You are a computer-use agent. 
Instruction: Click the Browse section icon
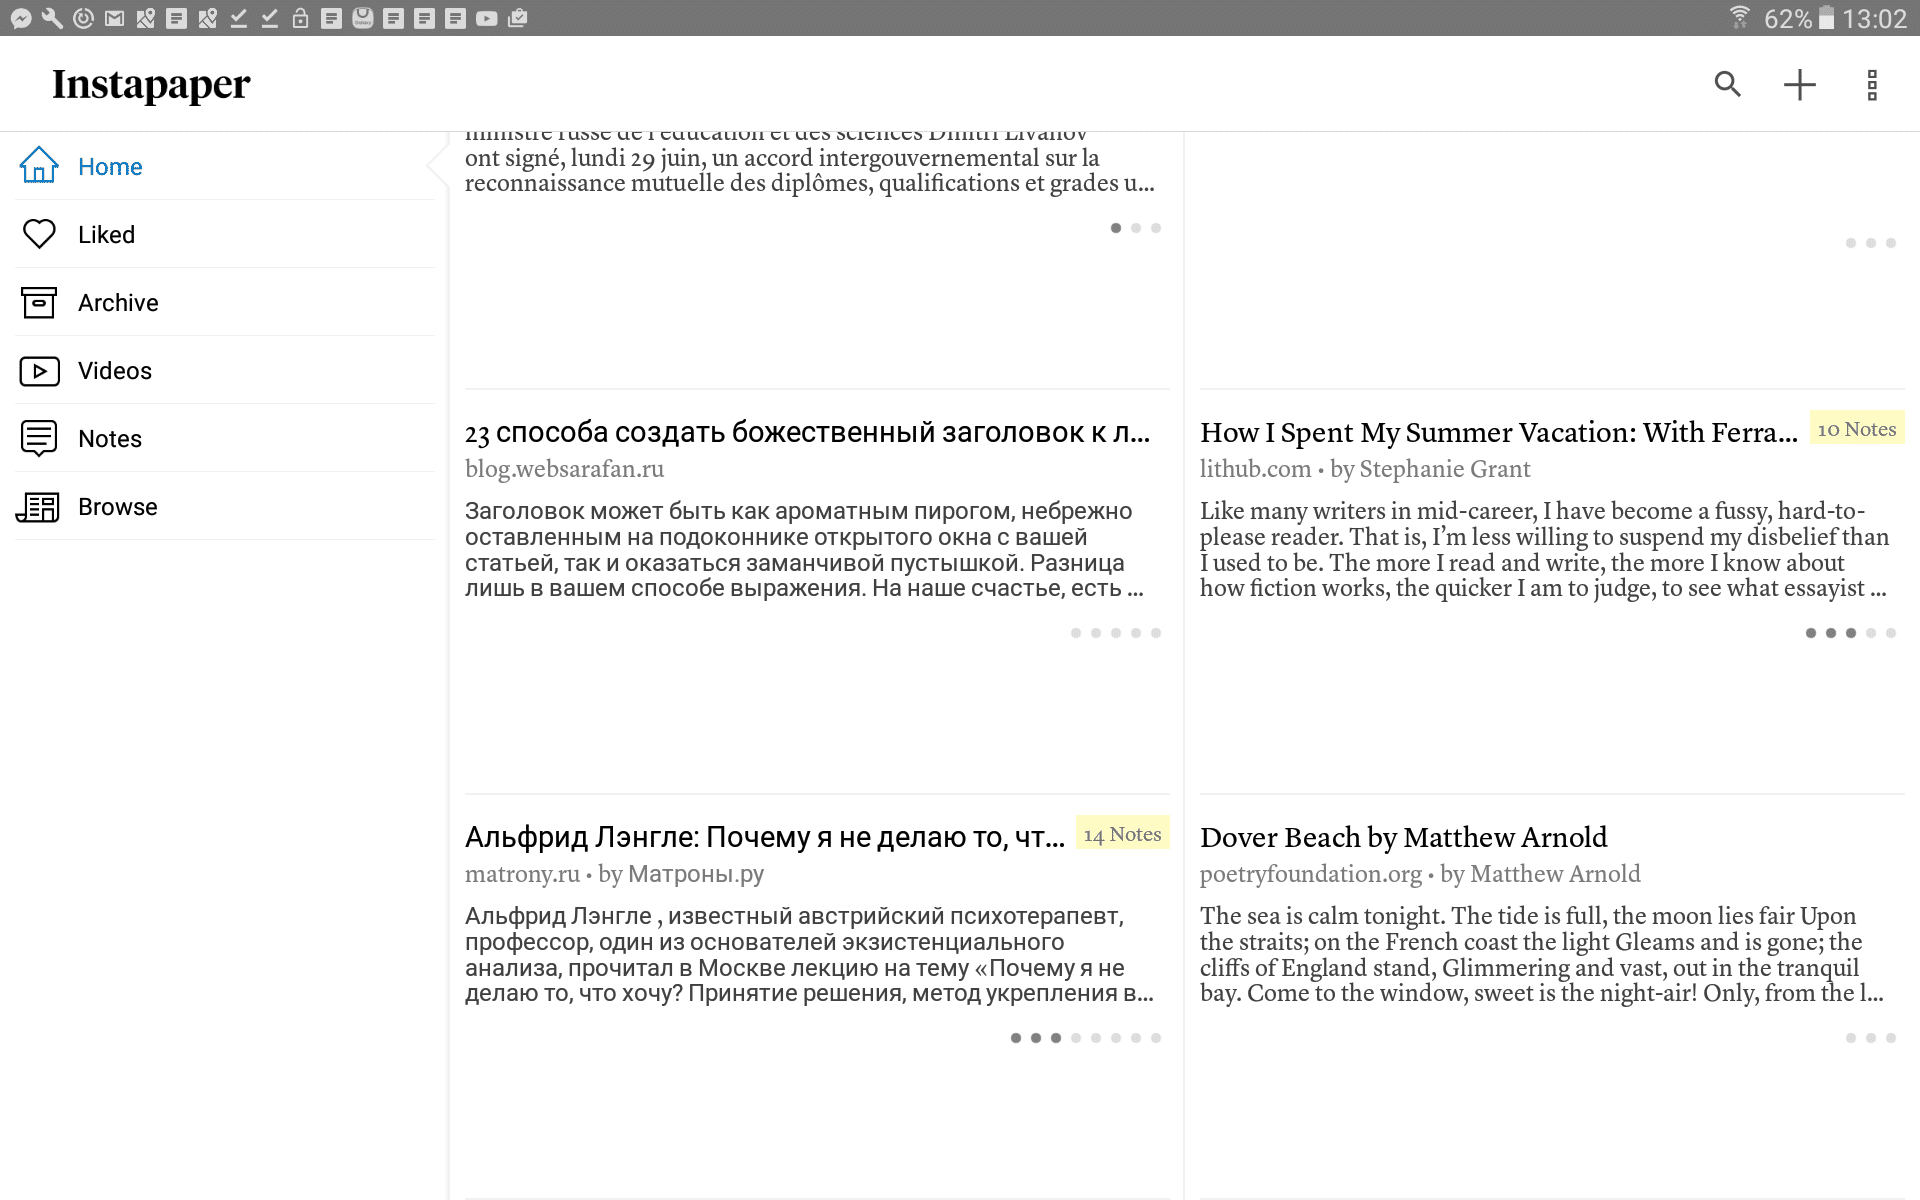point(37,507)
